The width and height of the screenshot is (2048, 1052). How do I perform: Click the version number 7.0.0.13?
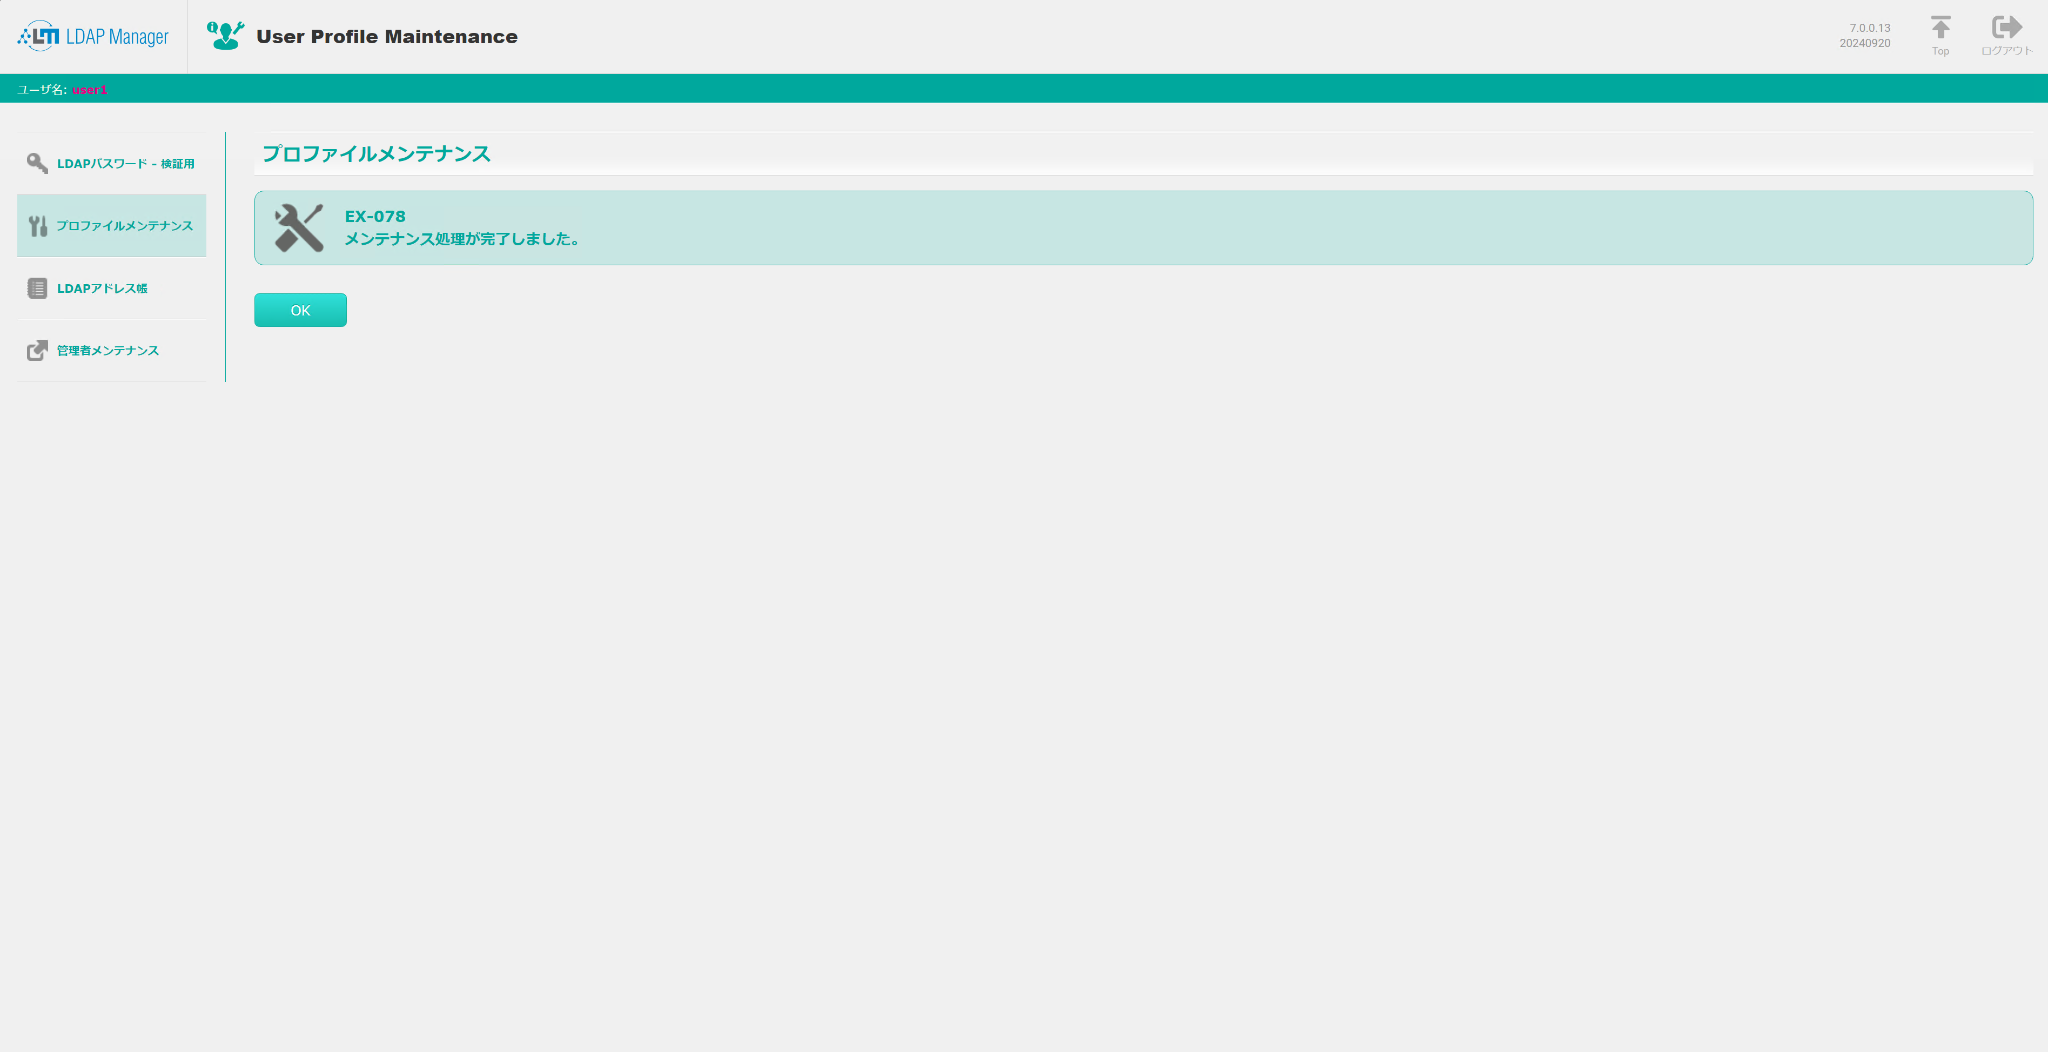tap(1870, 28)
